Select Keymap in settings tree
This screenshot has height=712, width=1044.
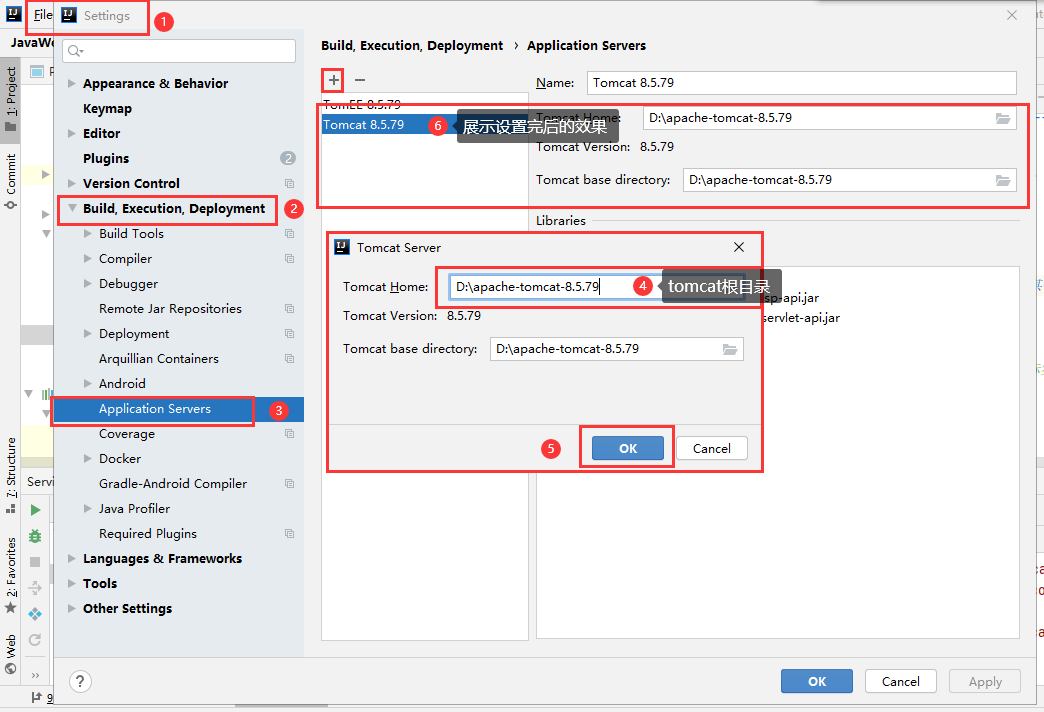point(107,109)
